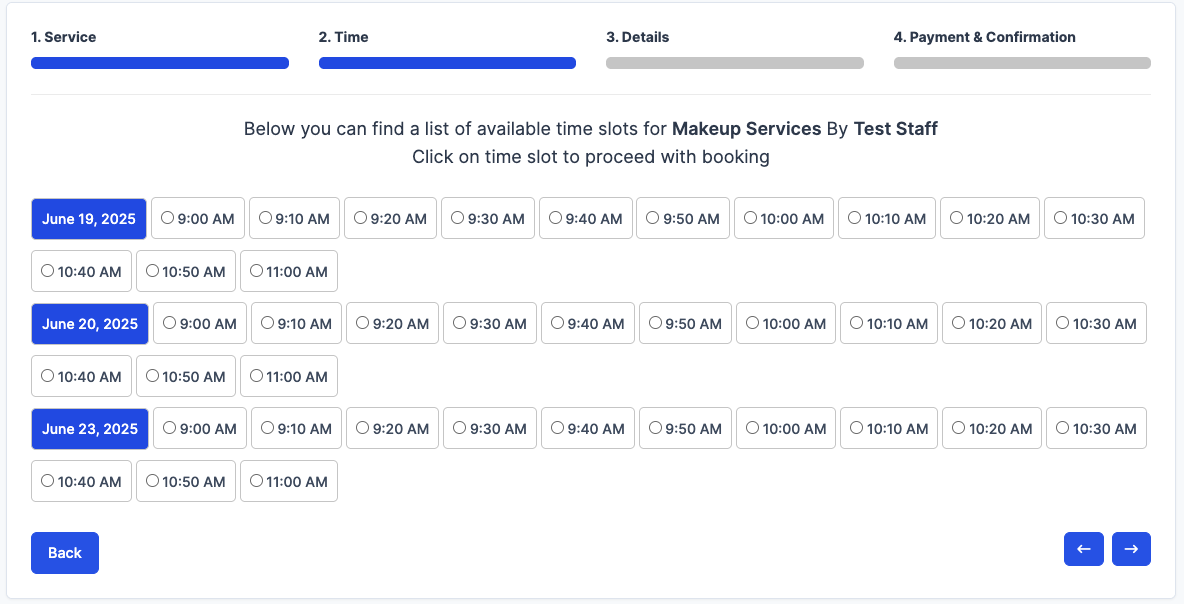
Task: Pick 10:20 AM on June 23, 2025
Action: [991, 428]
